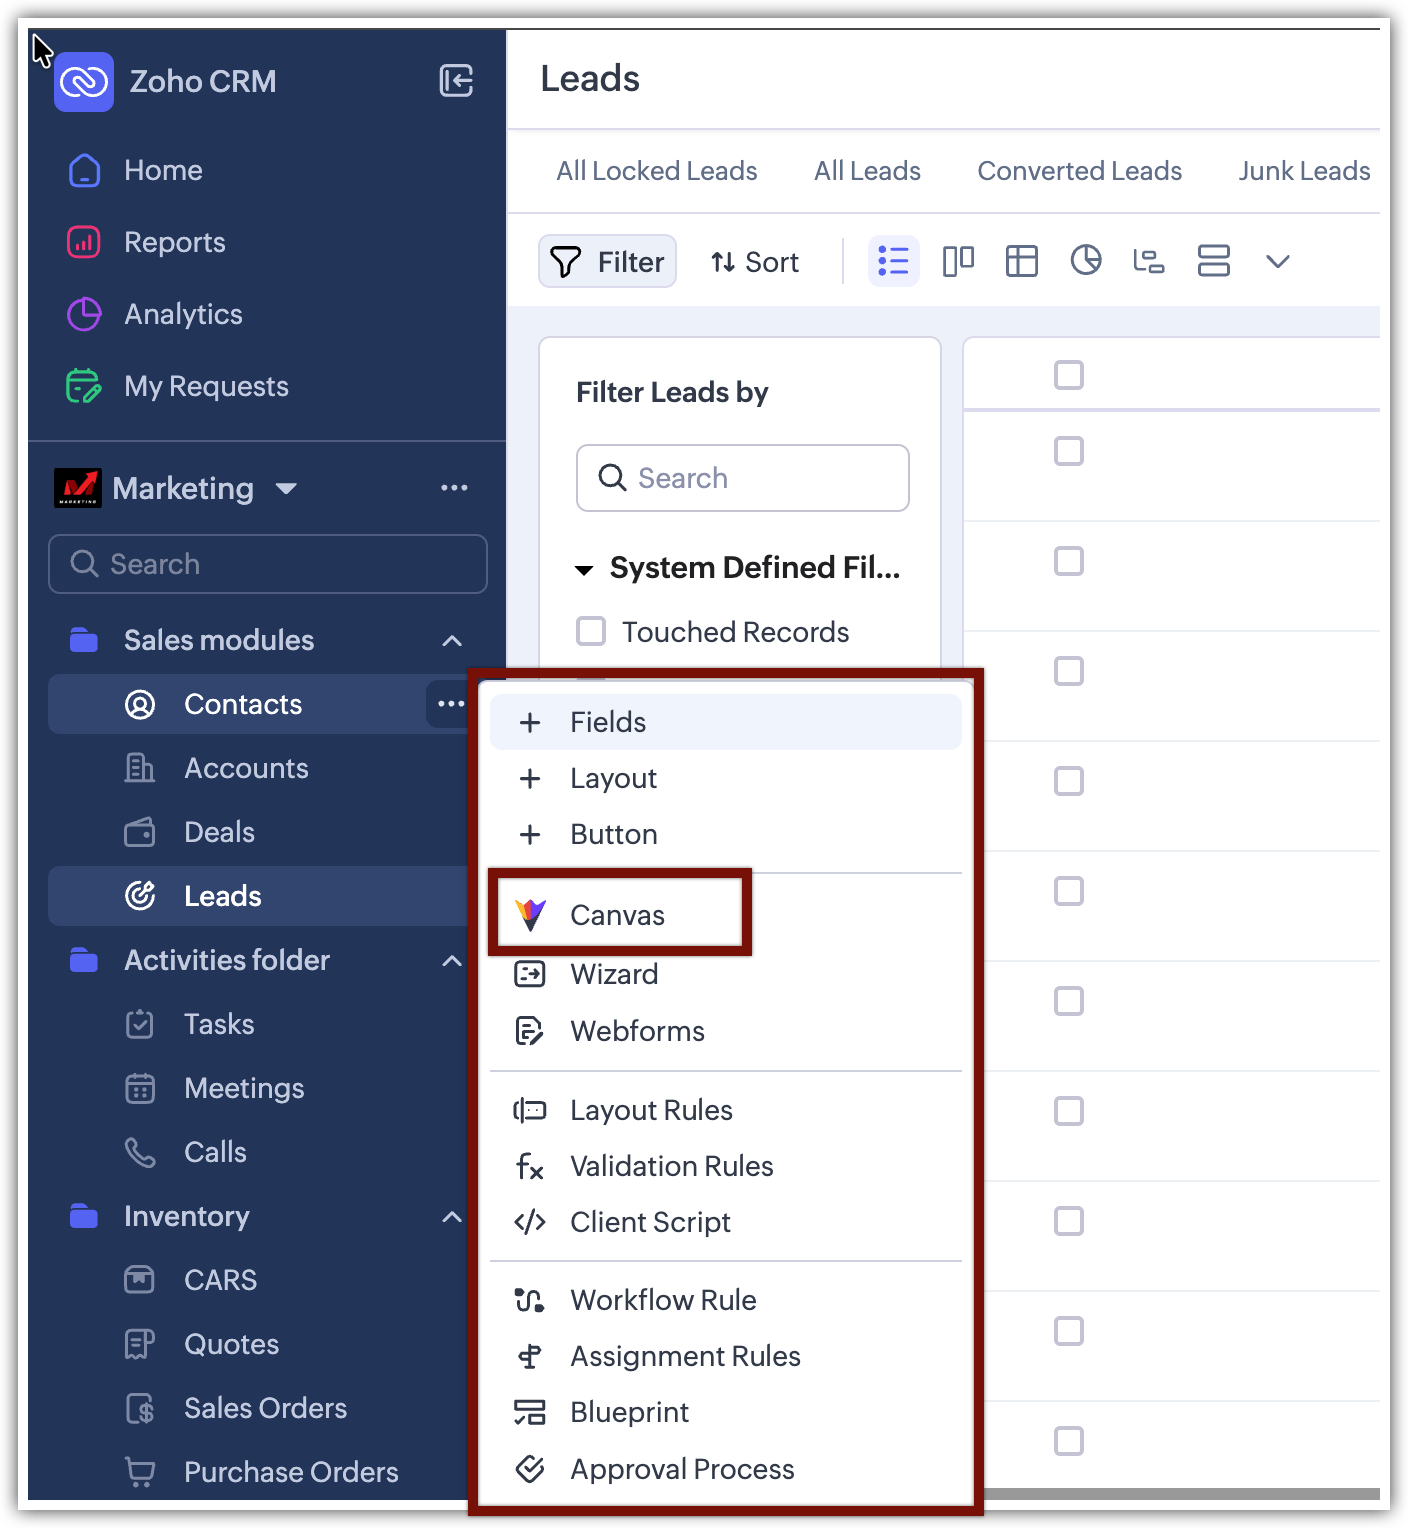
Task: Open Blueprint from the menu
Action: (629, 1412)
